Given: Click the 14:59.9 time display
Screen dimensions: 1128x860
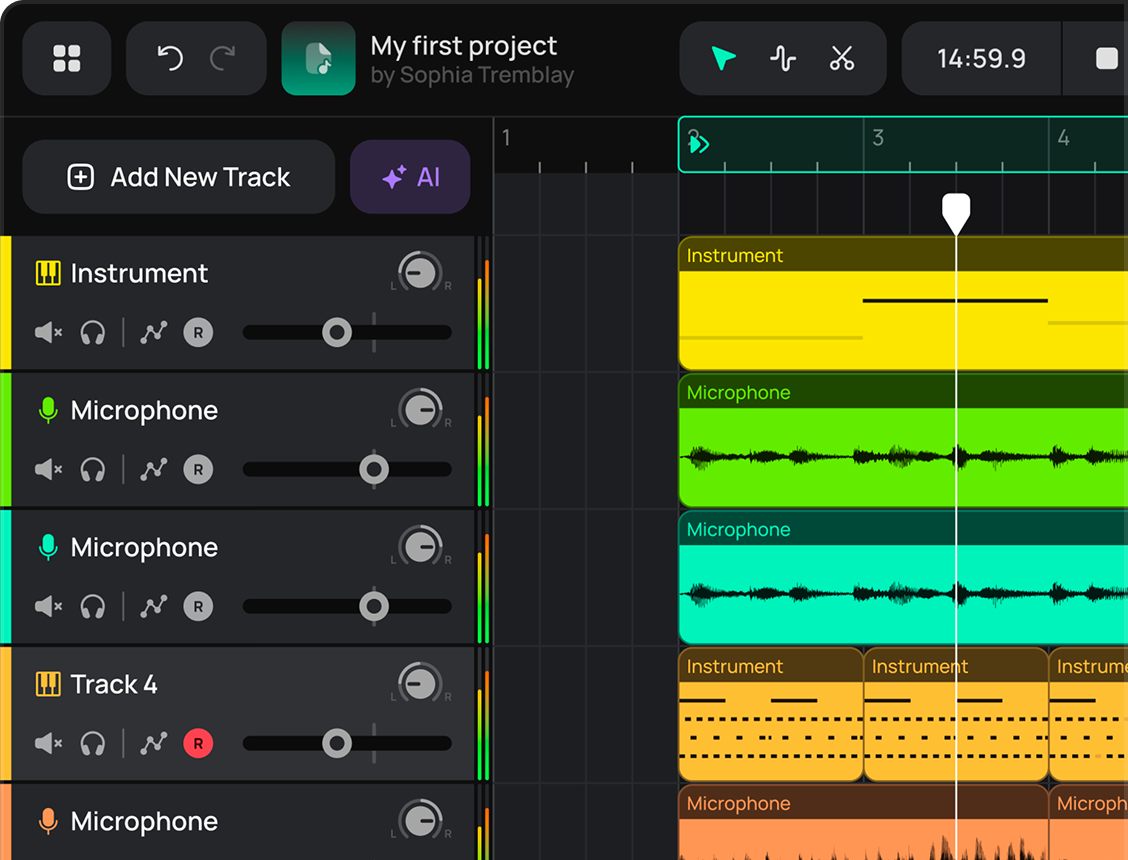Looking at the screenshot, I should point(981,59).
